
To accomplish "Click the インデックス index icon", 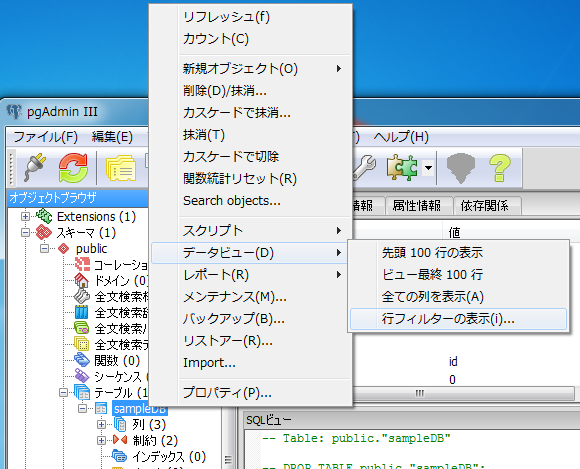I will click(119, 456).
